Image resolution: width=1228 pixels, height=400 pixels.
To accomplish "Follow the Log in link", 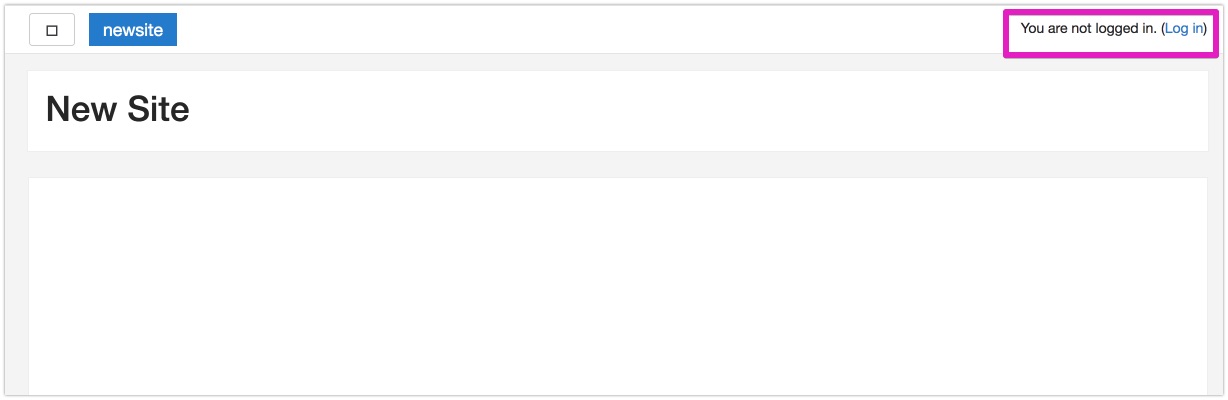I will pos(1184,29).
